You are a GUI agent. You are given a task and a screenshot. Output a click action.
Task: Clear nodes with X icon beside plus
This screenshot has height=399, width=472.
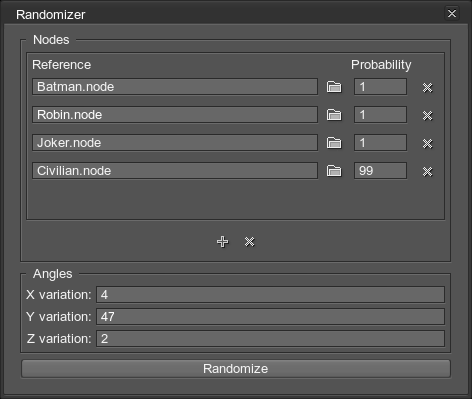coord(250,242)
